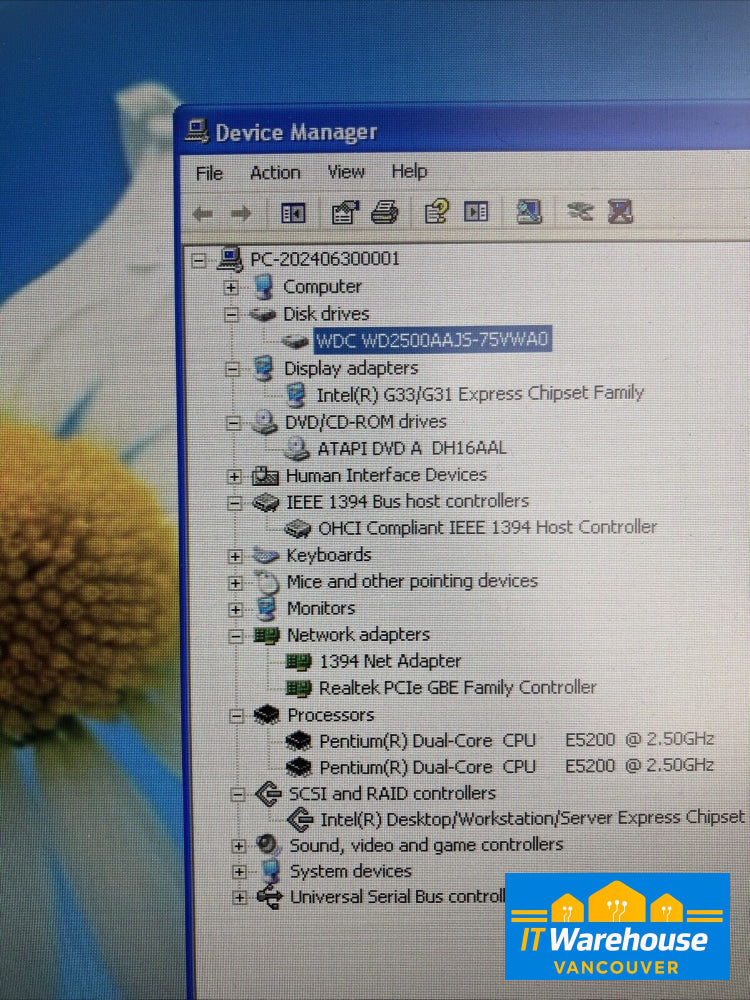Screen dimensions: 750x1000
Task: Click the Intel G33/G31 display adapter icon
Action: coord(295,395)
